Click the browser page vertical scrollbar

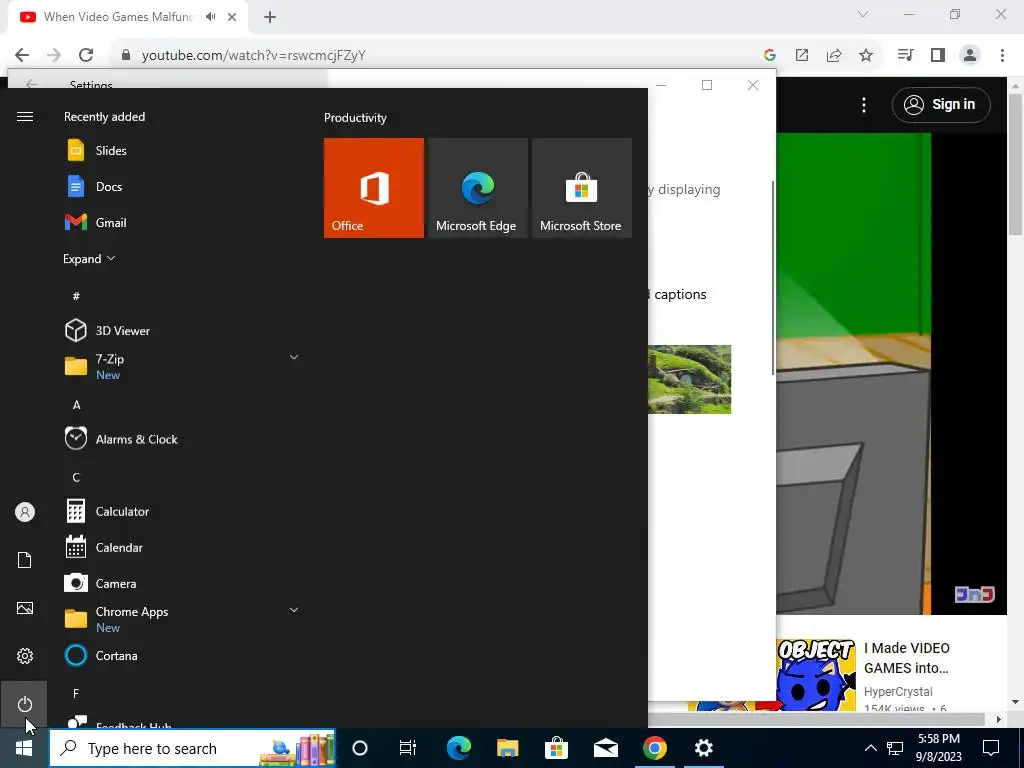pos(1015,165)
